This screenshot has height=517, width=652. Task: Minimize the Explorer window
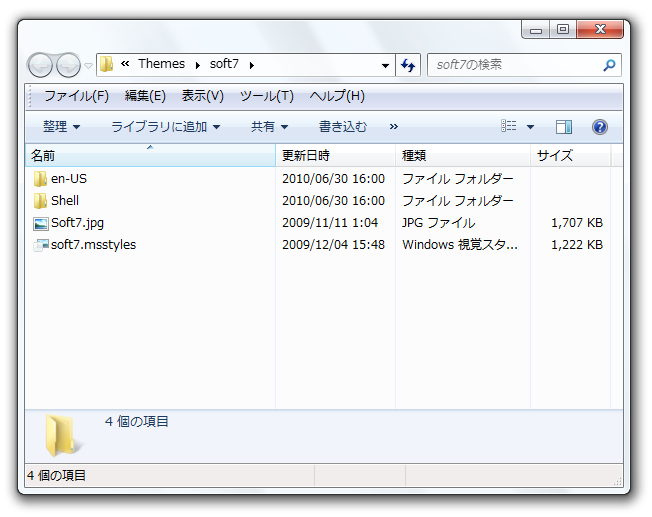point(536,30)
